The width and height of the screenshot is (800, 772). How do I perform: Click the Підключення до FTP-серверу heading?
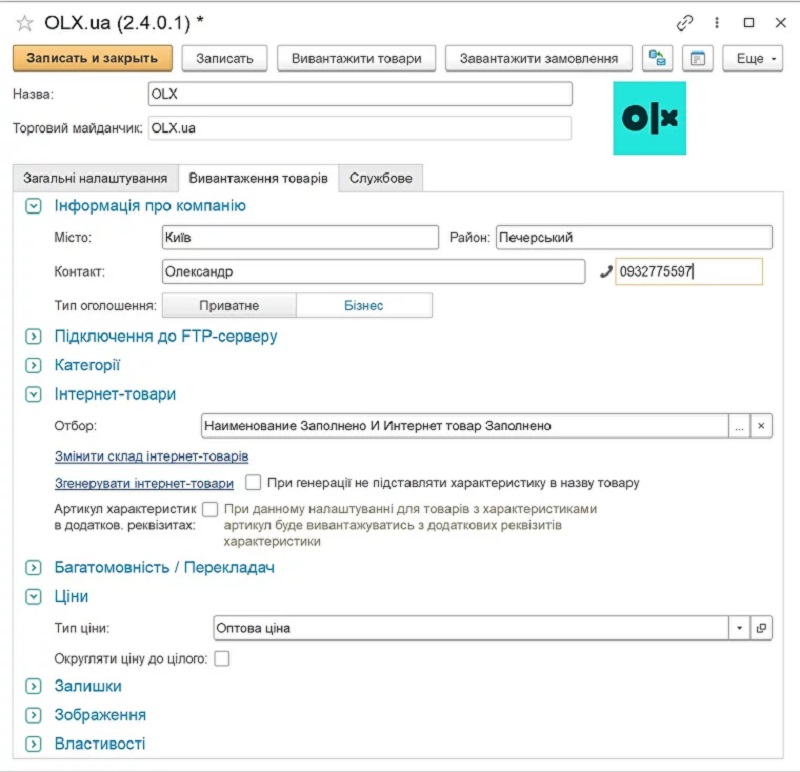coord(166,337)
